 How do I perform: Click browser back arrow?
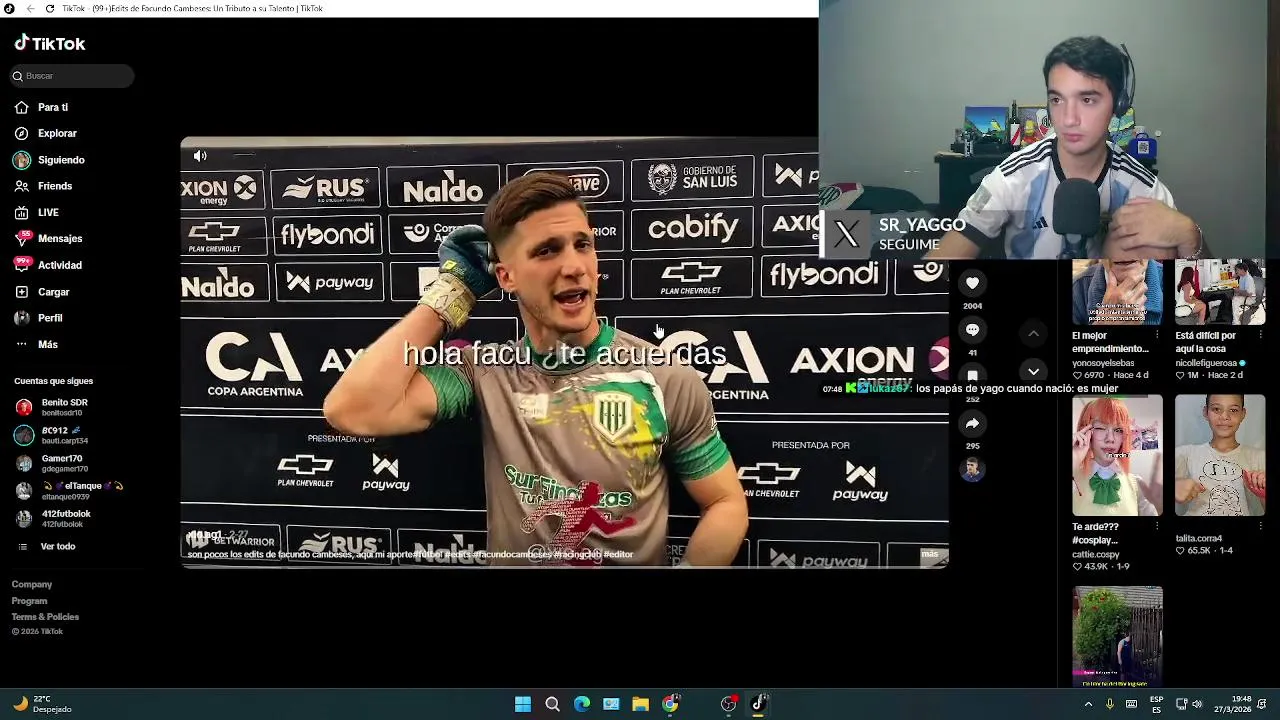[30, 8]
